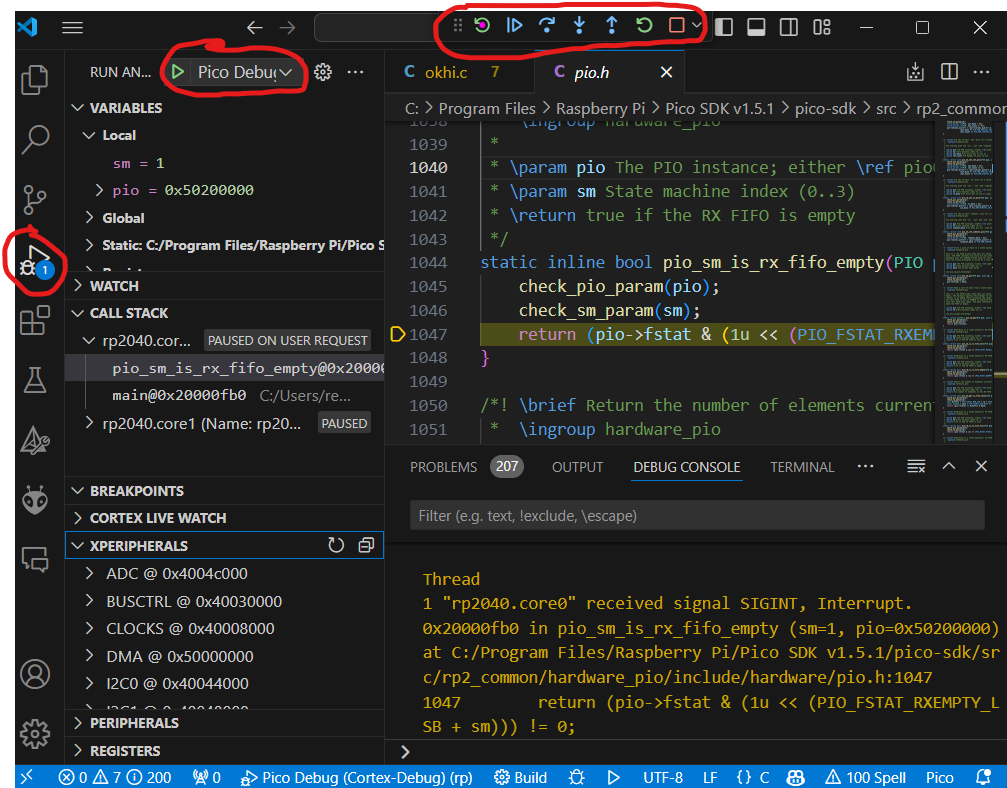Expand the Global variables group

pos(89,218)
